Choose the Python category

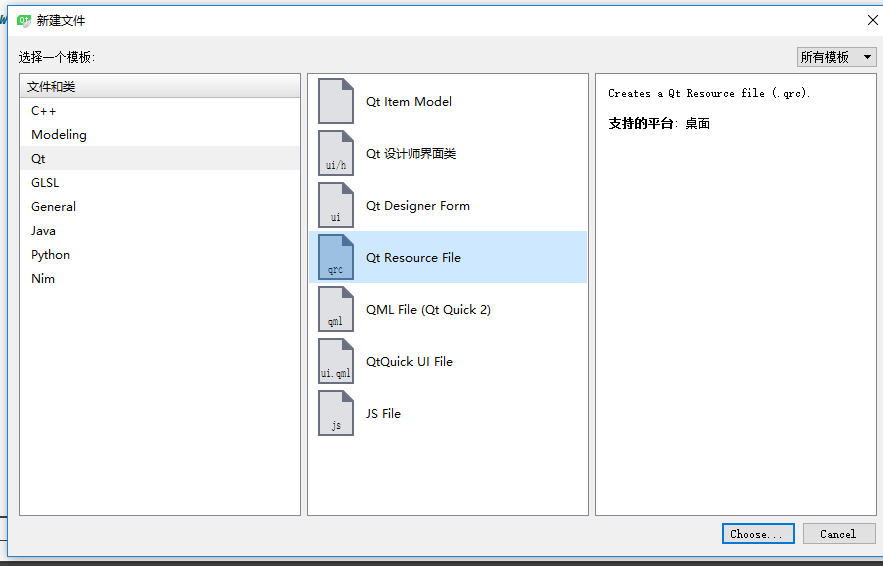(x=160, y=255)
